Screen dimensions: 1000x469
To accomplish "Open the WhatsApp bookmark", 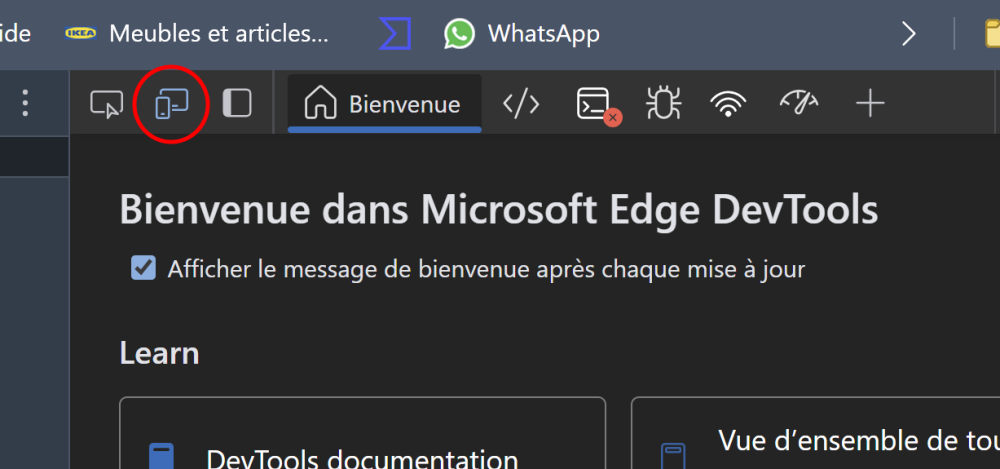I will (x=523, y=34).
